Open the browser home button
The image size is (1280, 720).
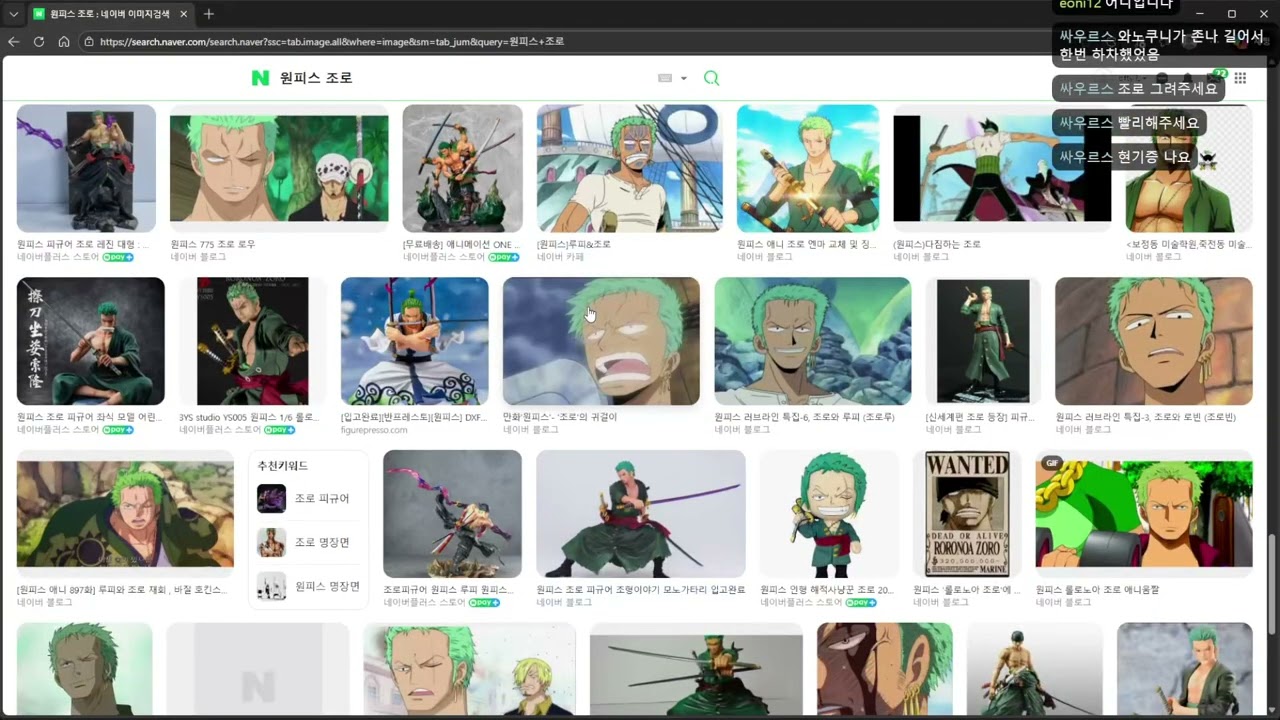pyautogui.click(x=64, y=42)
